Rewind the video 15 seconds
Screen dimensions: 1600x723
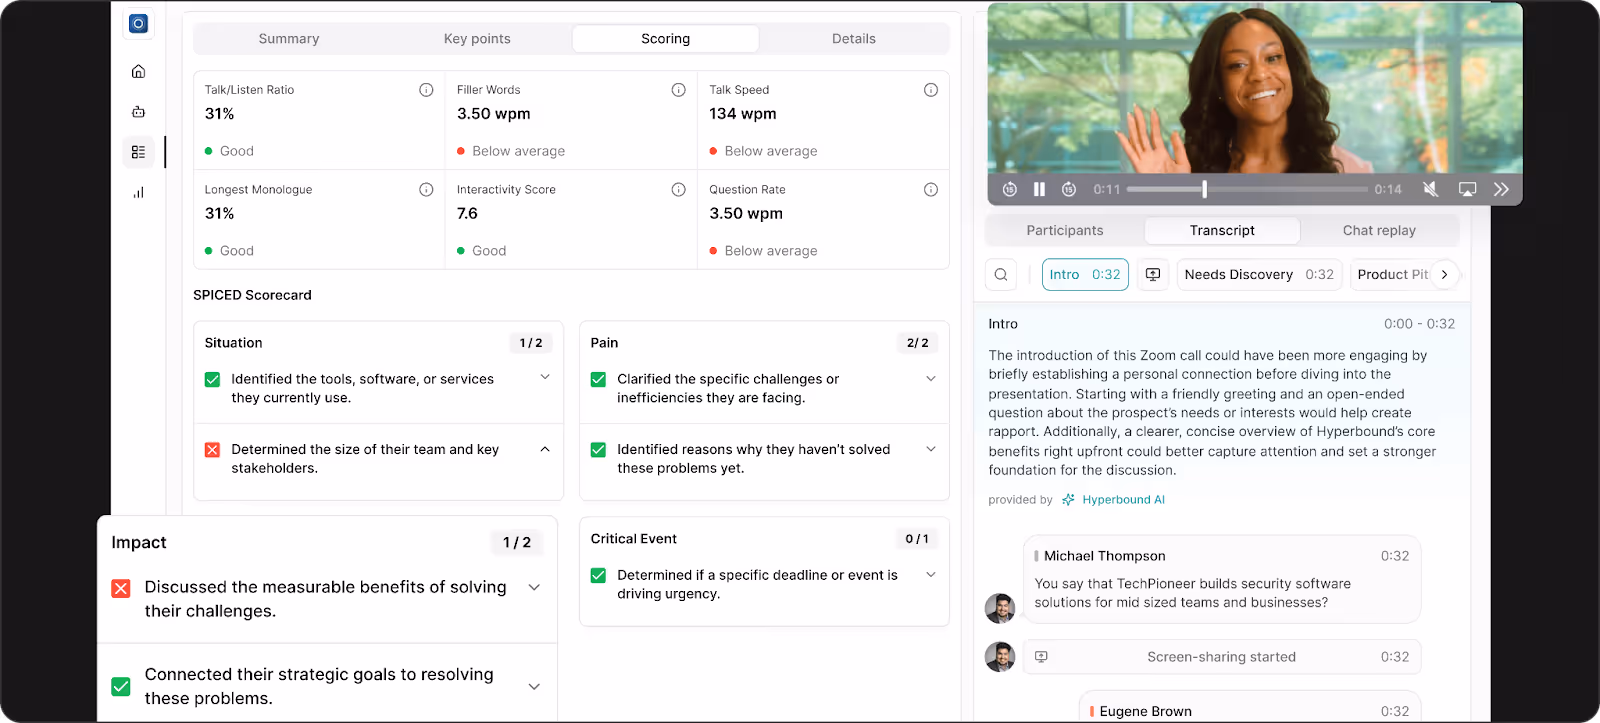pyautogui.click(x=1010, y=189)
